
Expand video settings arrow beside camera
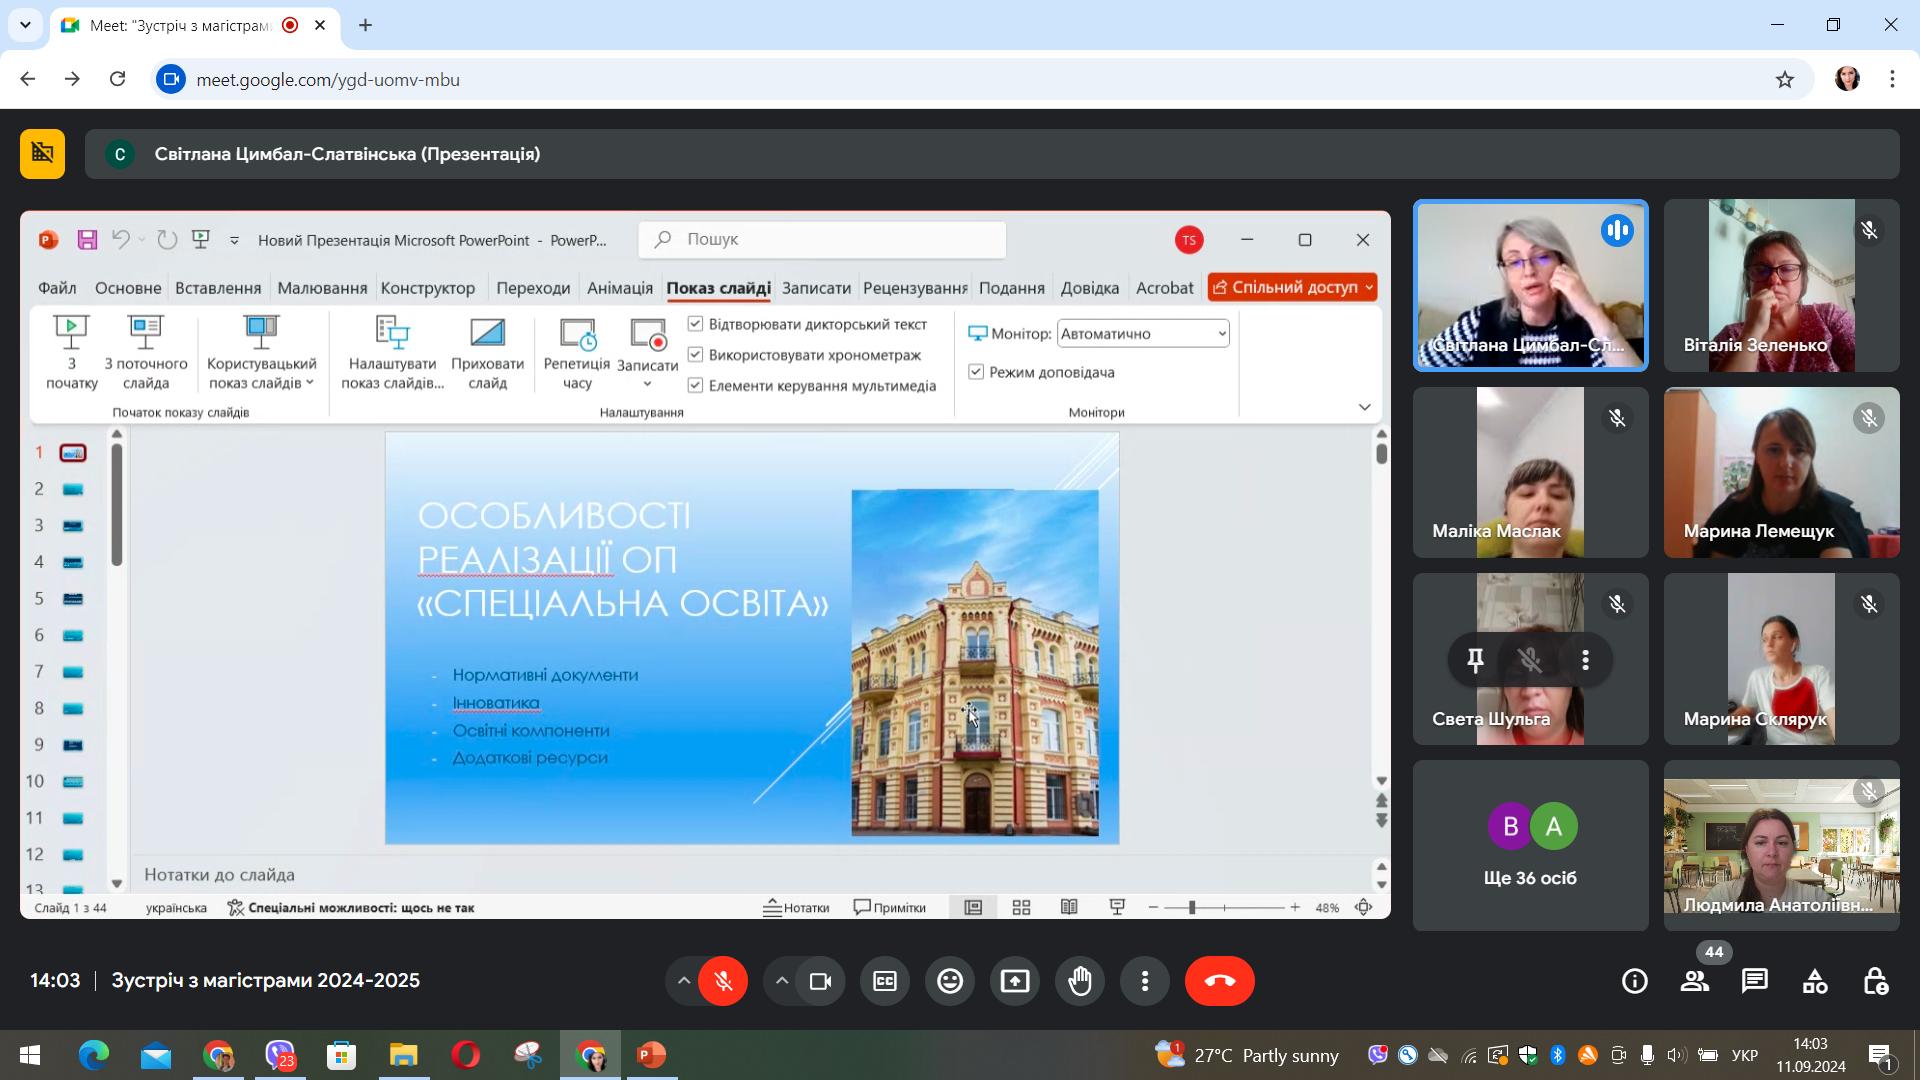click(782, 981)
